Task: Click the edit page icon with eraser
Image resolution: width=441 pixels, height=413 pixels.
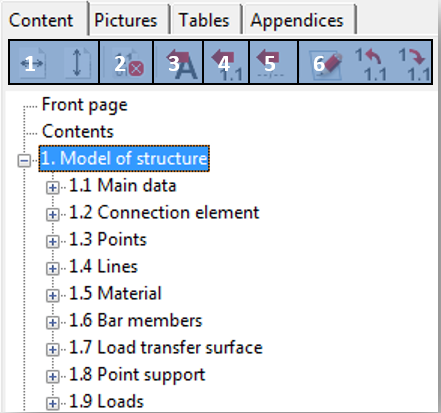Action: (x=325, y=64)
